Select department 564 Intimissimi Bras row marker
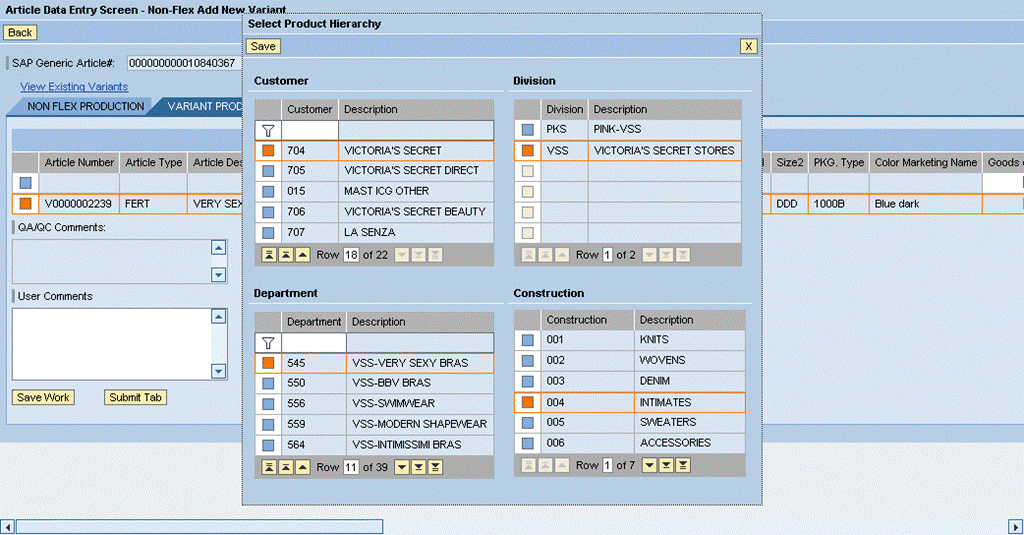 pos(268,445)
